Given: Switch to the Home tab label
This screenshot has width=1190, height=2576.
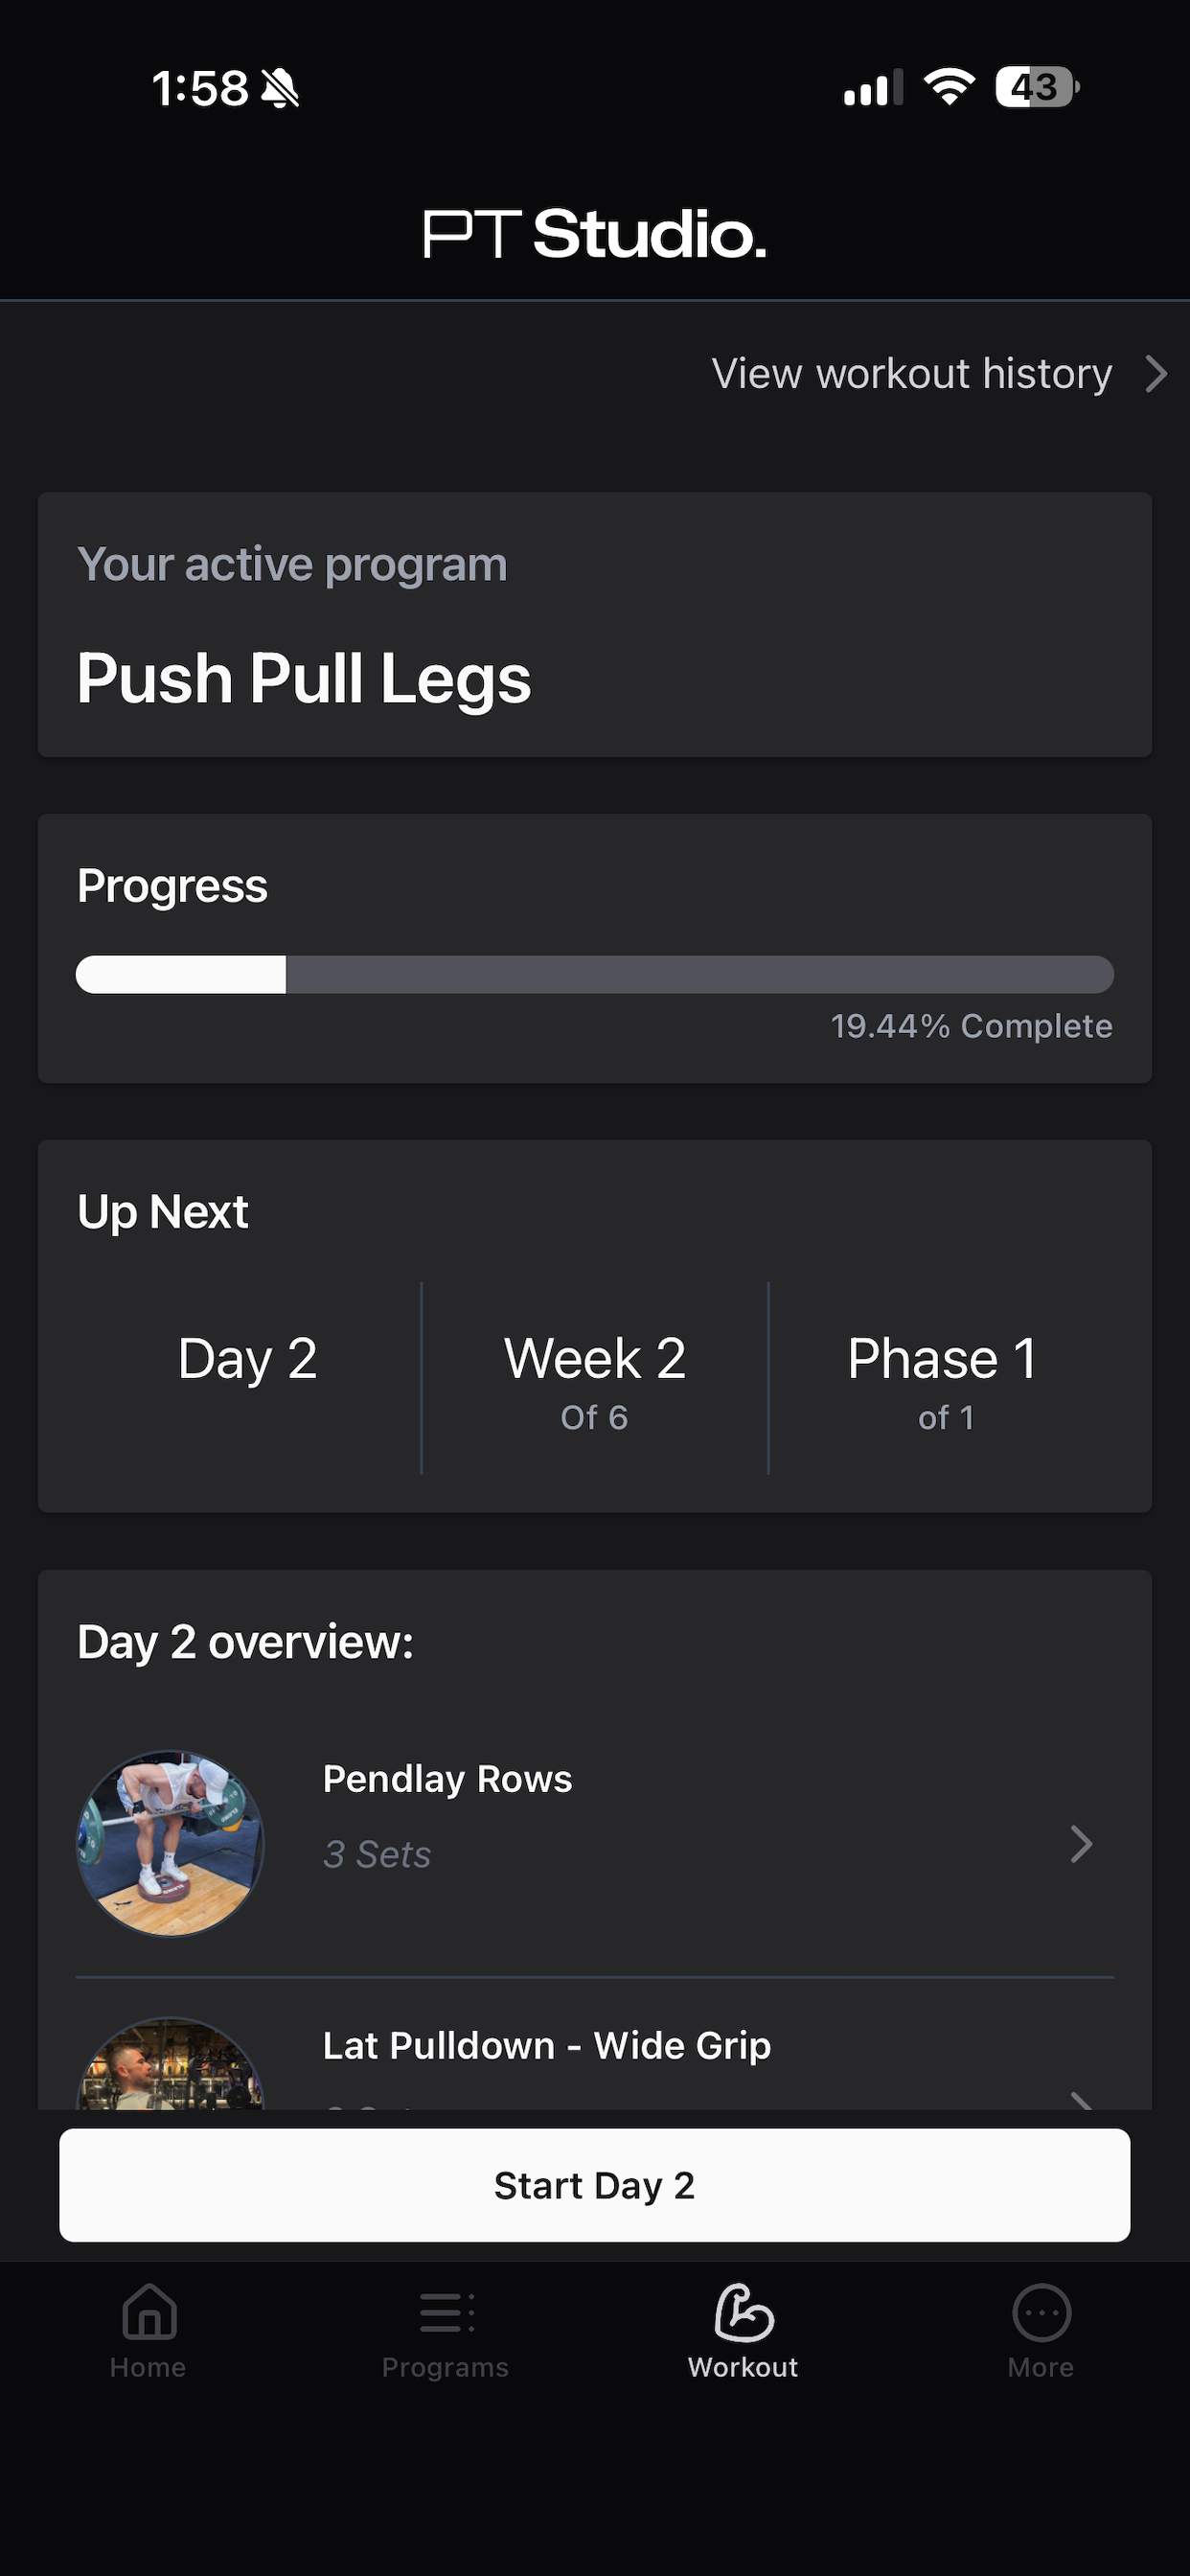Looking at the screenshot, I should (x=148, y=2367).
